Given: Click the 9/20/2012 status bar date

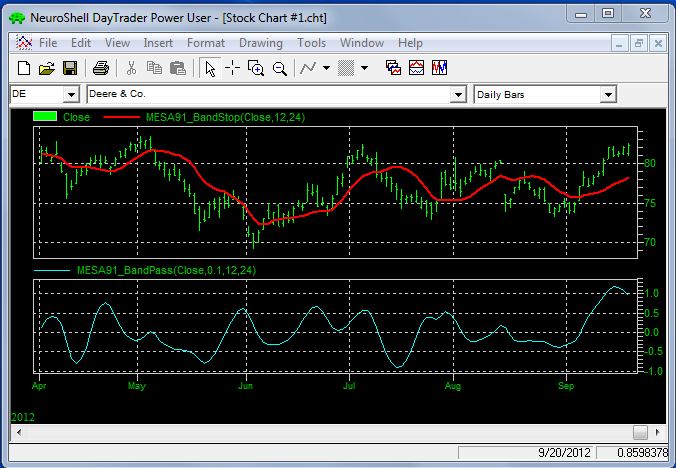Looking at the screenshot, I should click(x=564, y=453).
